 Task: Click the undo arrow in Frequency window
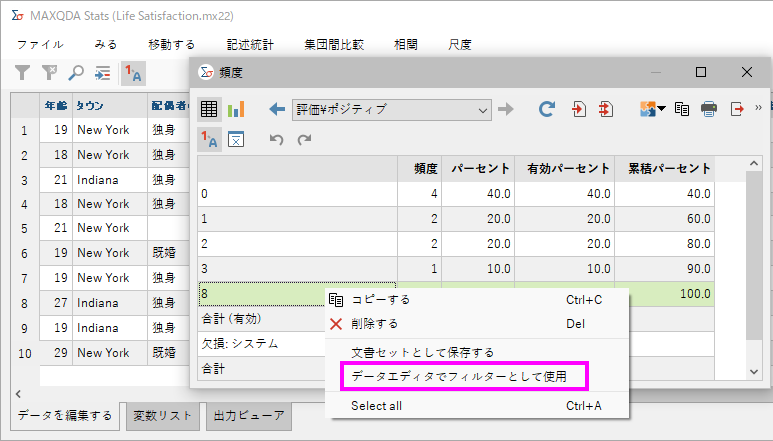[x=277, y=139]
